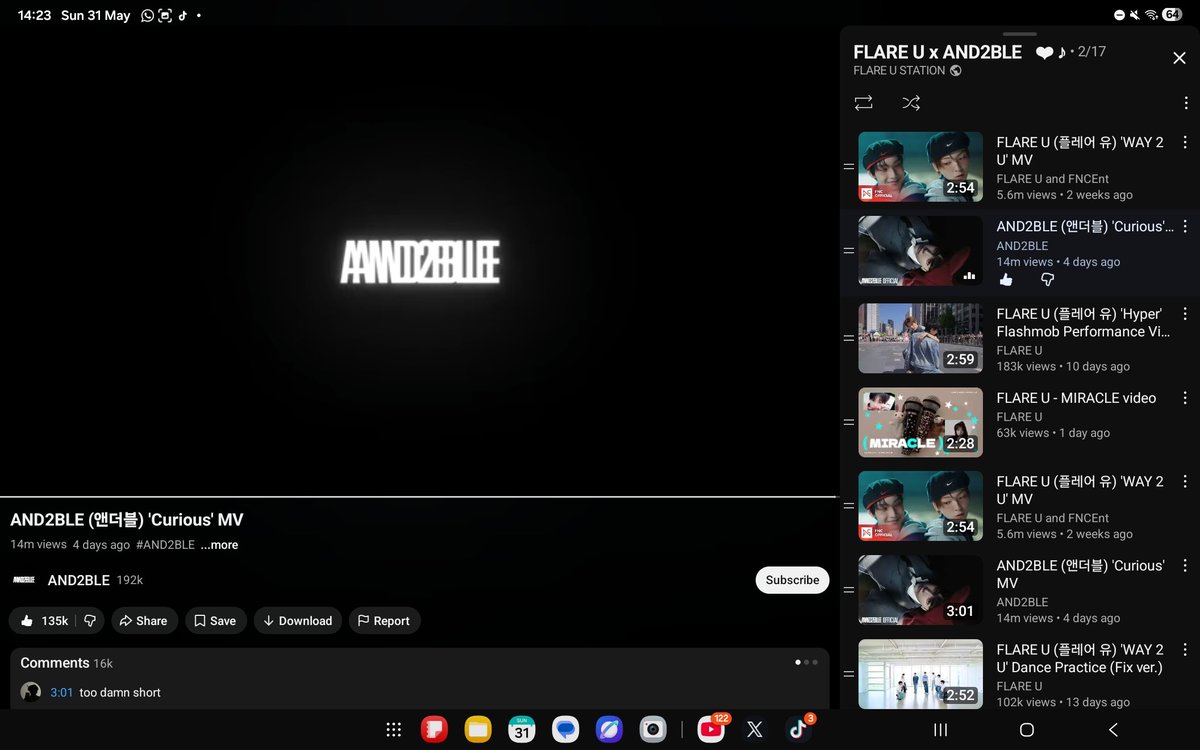The image size is (1200, 750).
Task: Tap the Wi-Fi icon in status bar
Action: click(1152, 15)
